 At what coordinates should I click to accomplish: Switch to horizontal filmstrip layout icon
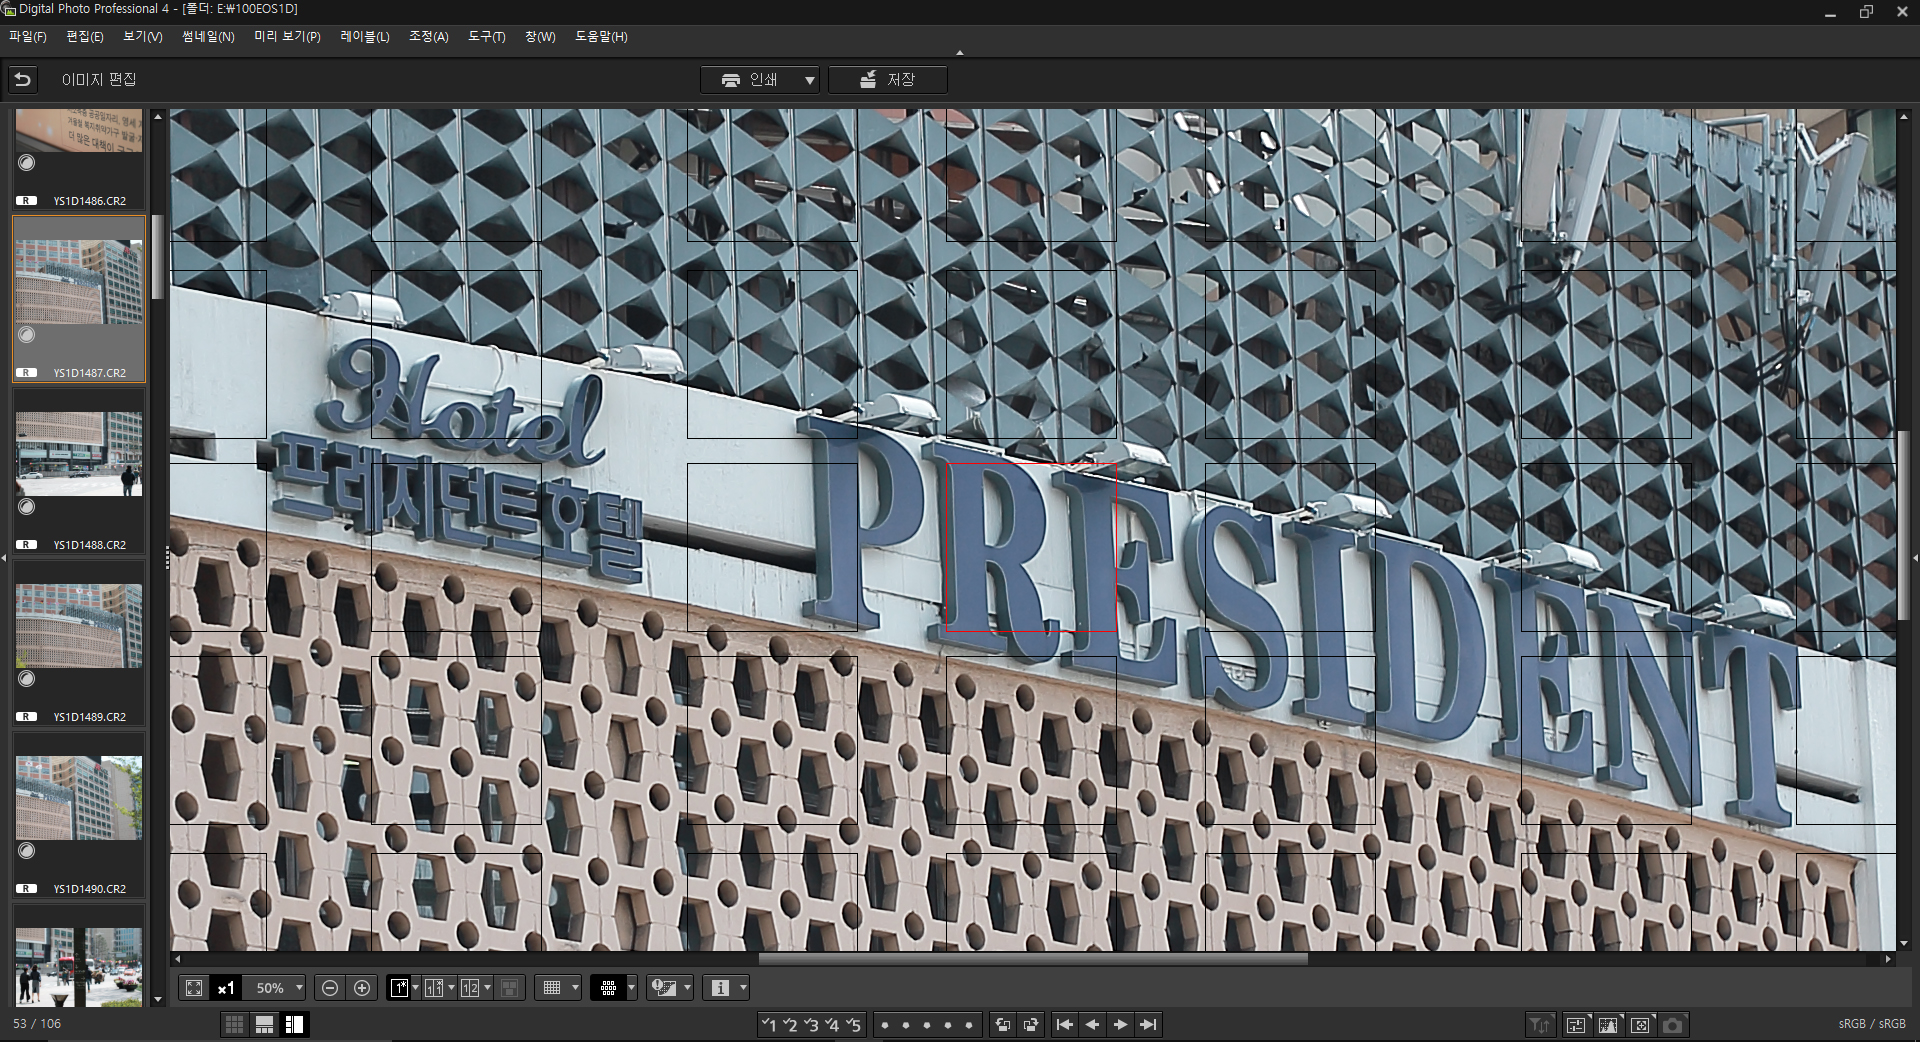point(265,1024)
